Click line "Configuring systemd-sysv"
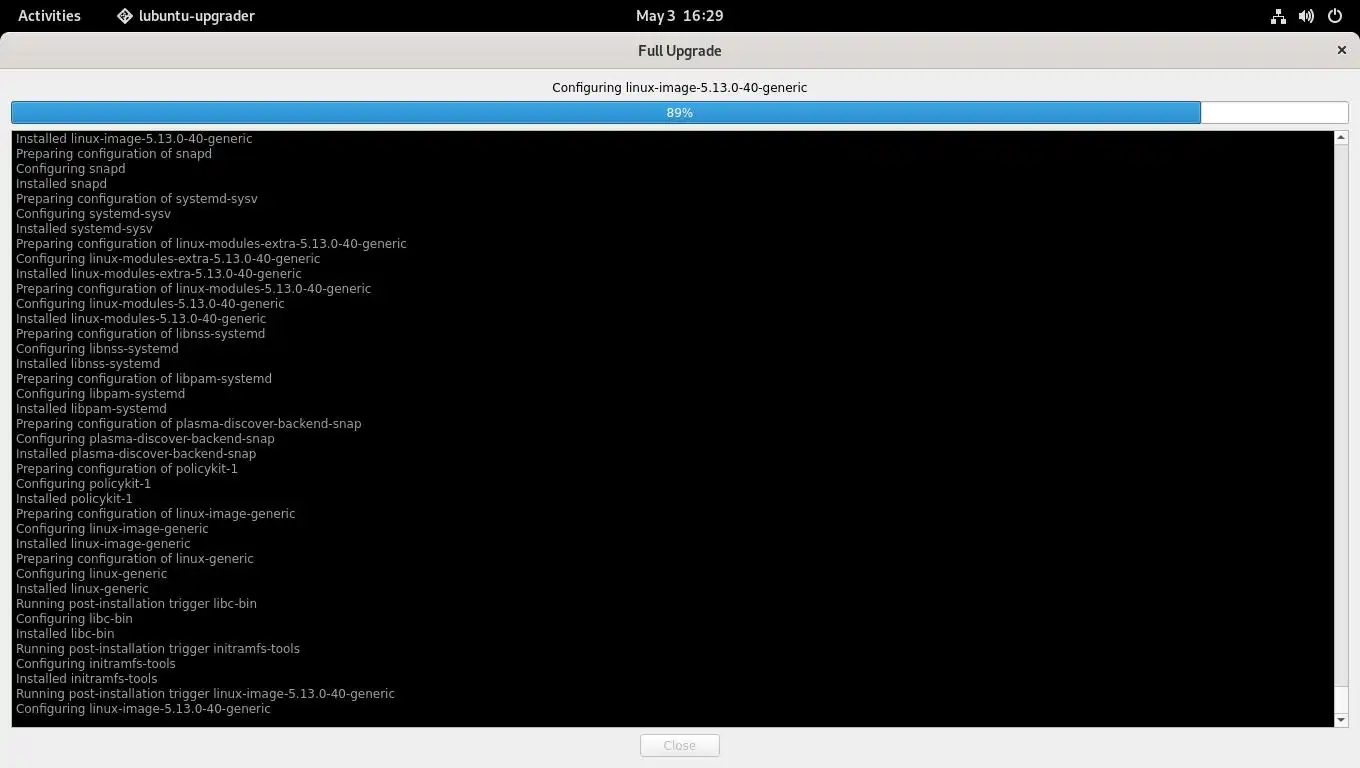The image size is (1360, 768). [93, 214]
